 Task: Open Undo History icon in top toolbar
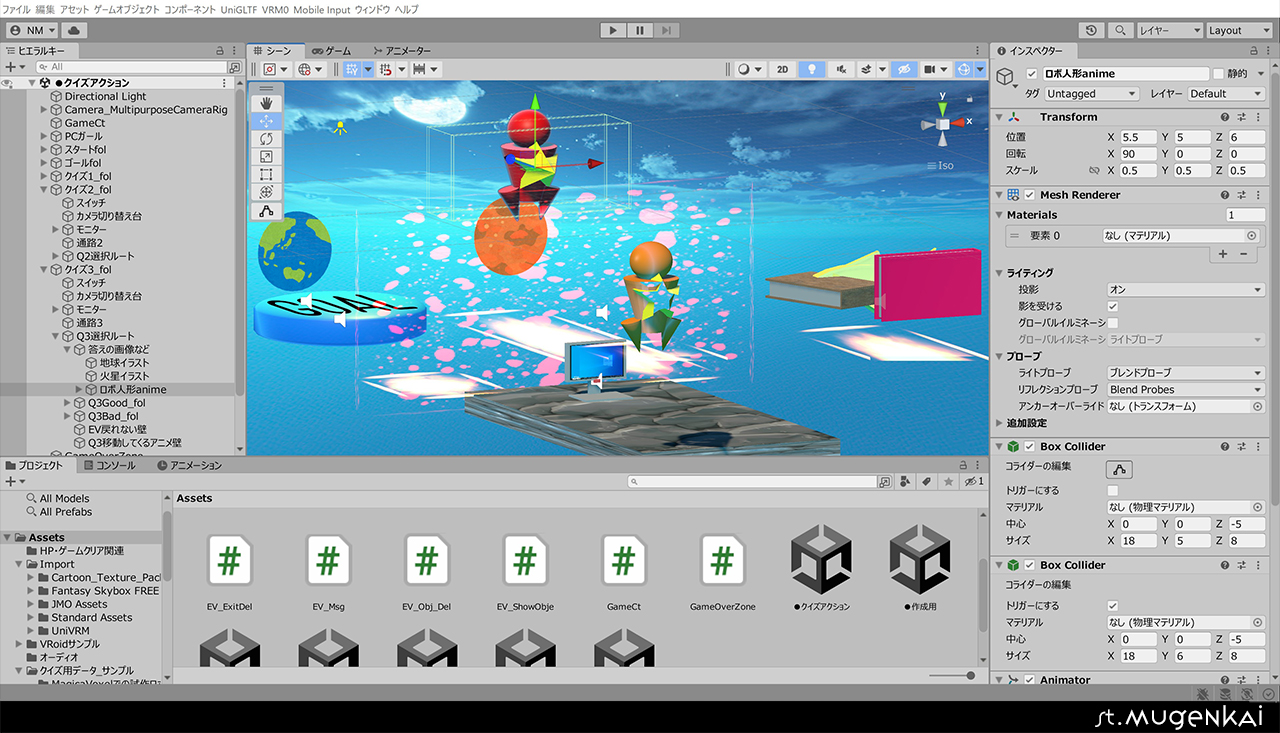(1092, 30)
